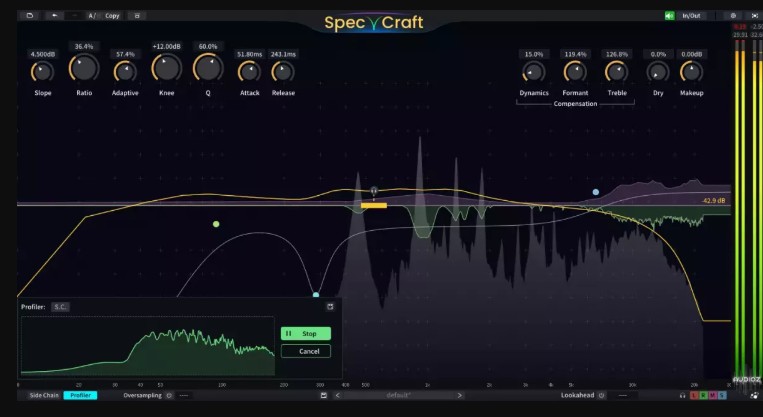Click the Release knob

[x=283, y=72]
